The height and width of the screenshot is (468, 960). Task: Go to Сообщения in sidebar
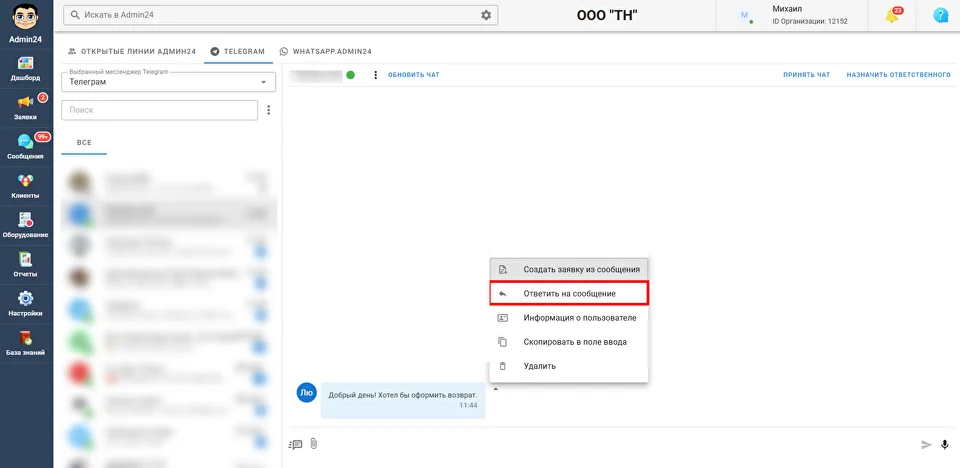tap(26, 147)
